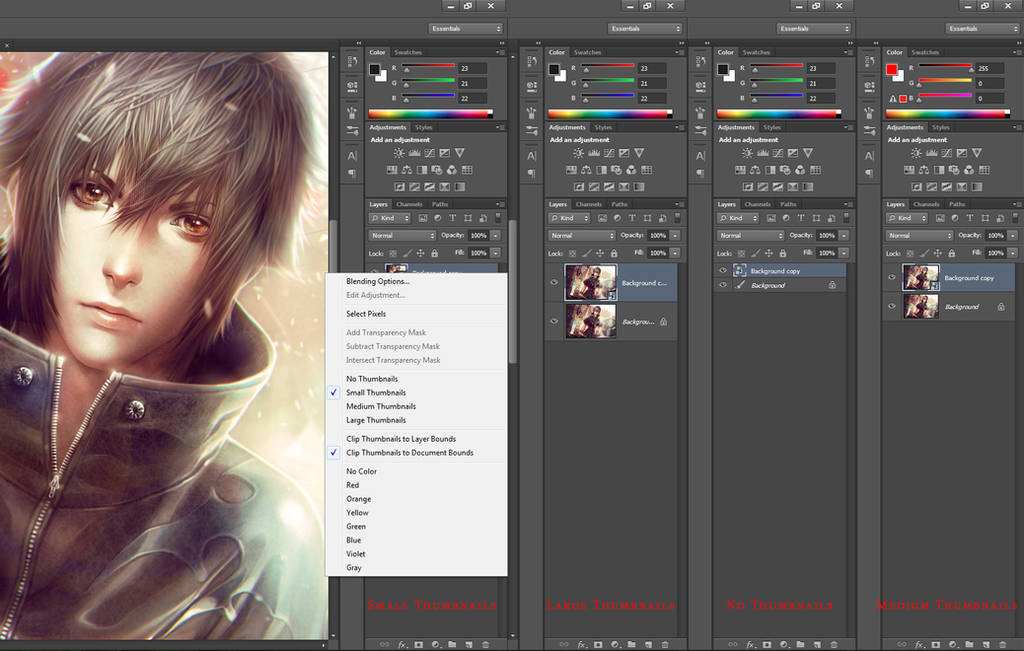Open Essentials workspace dropdown above No Thumbnails panel
Screen dimensions: 1024x651
814,28
